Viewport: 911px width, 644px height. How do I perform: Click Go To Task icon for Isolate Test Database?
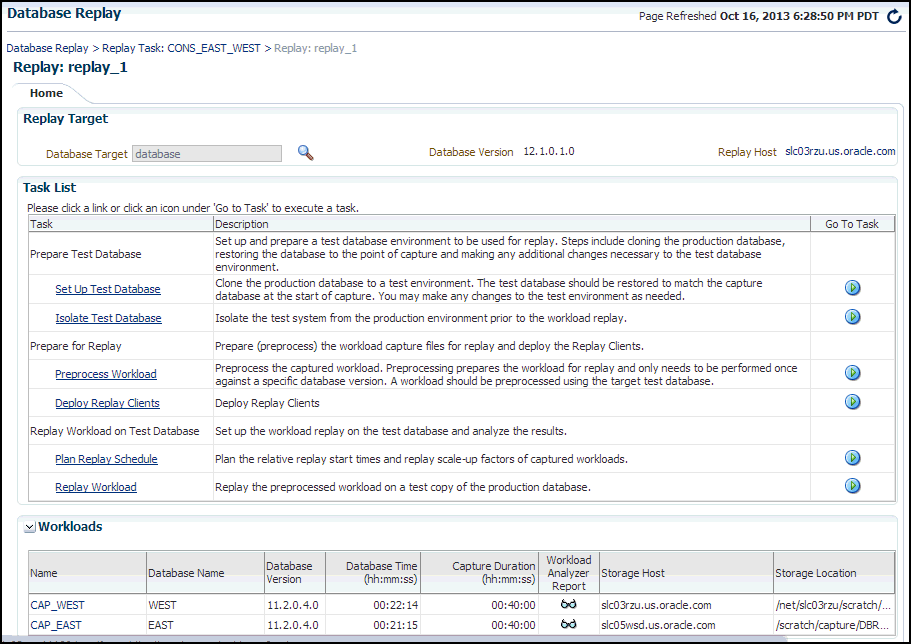pos(852,317)
